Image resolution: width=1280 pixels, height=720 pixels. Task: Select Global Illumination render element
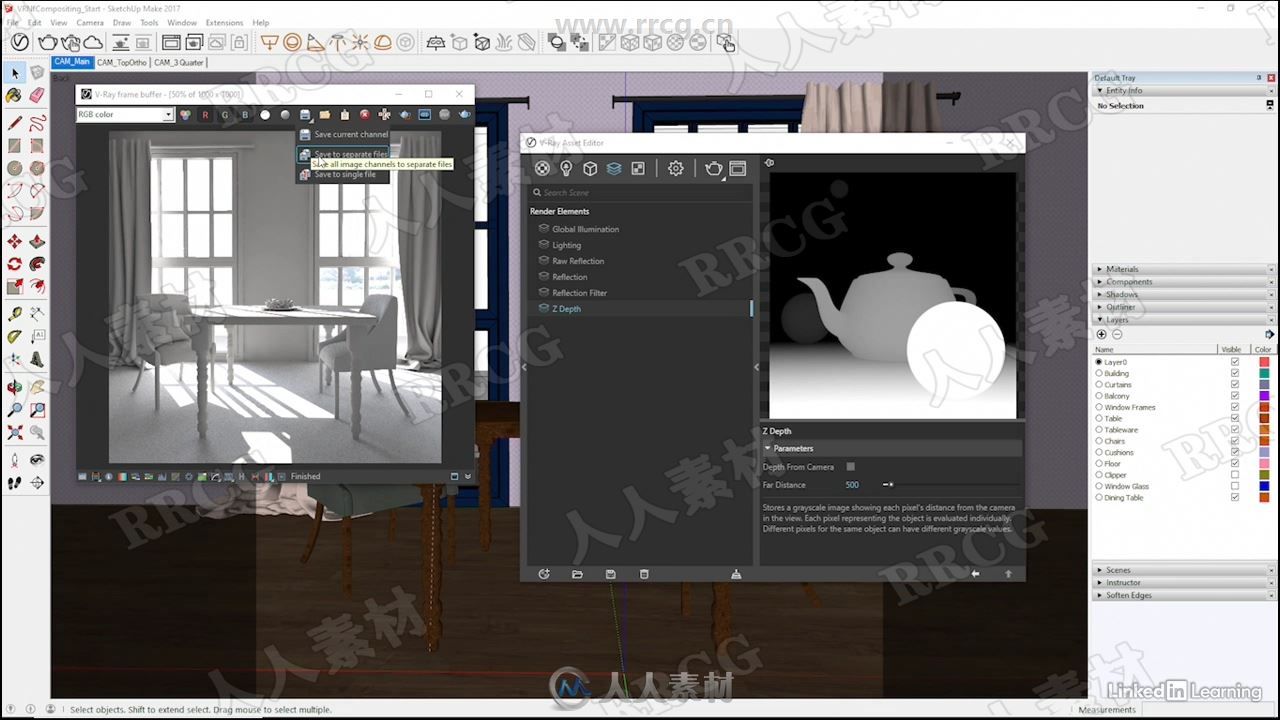coord(585,229)
